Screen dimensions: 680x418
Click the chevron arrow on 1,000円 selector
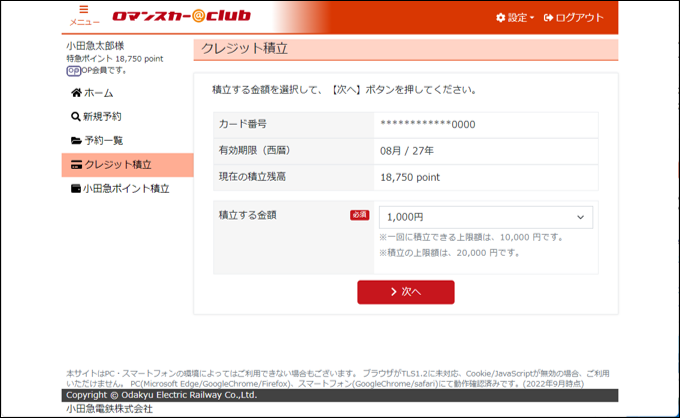click(580, 217)
